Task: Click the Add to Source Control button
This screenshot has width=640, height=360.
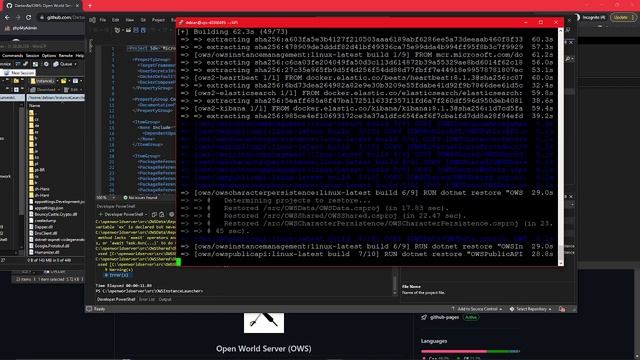Action: [x=476, y=309]
